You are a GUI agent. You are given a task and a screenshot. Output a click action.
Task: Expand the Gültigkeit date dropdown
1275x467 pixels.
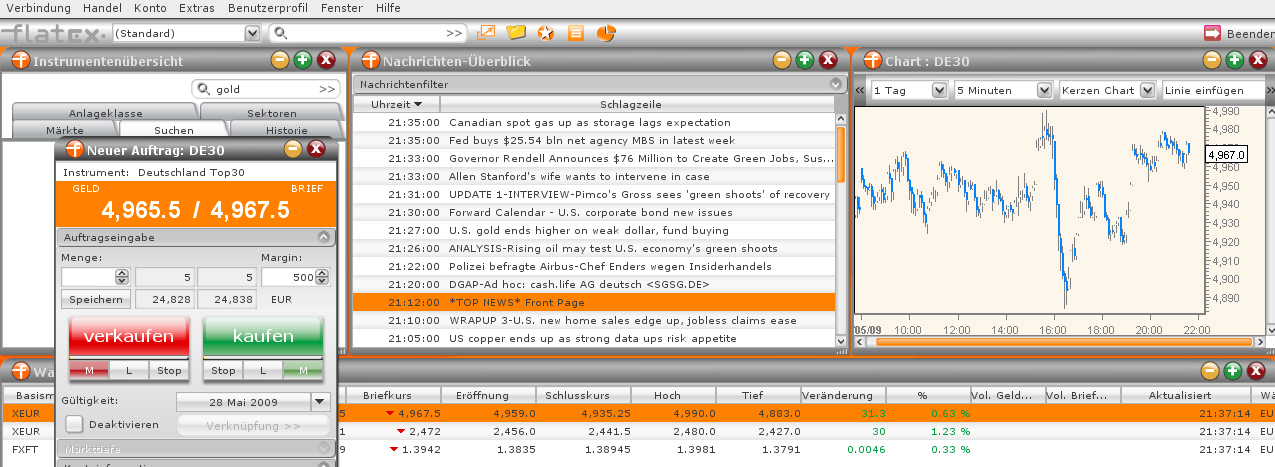[320, 401]
